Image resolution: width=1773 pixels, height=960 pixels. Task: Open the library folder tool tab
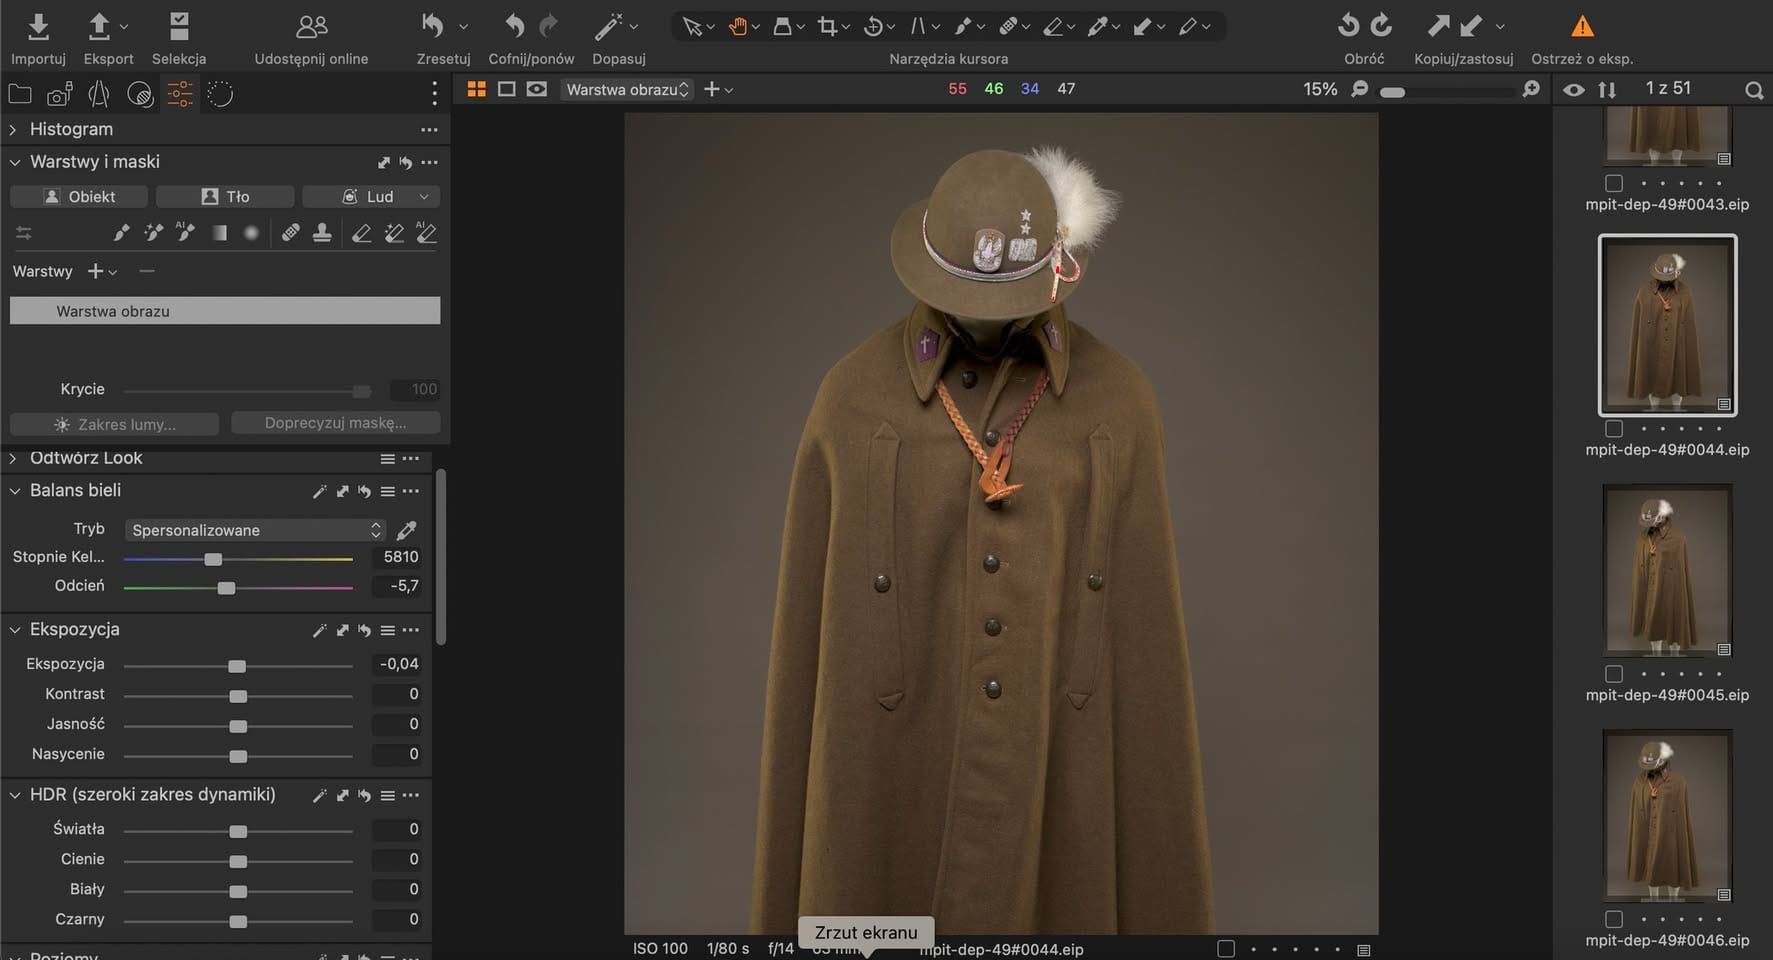click(19, 95)
